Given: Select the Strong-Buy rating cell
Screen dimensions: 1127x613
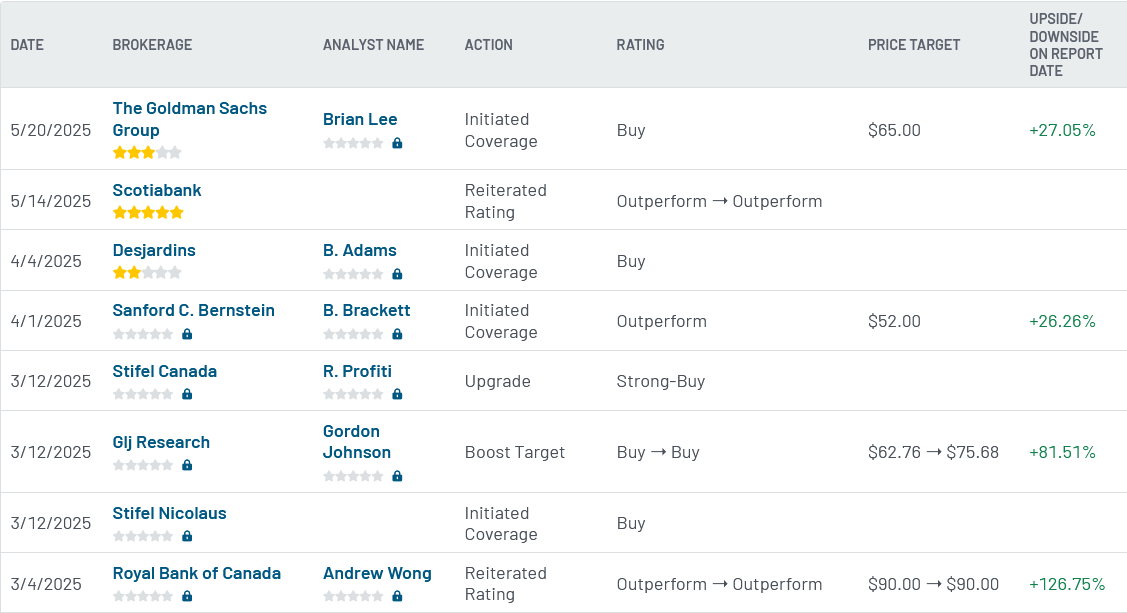Looking at the screenshot, I should (x=661, y=382).
